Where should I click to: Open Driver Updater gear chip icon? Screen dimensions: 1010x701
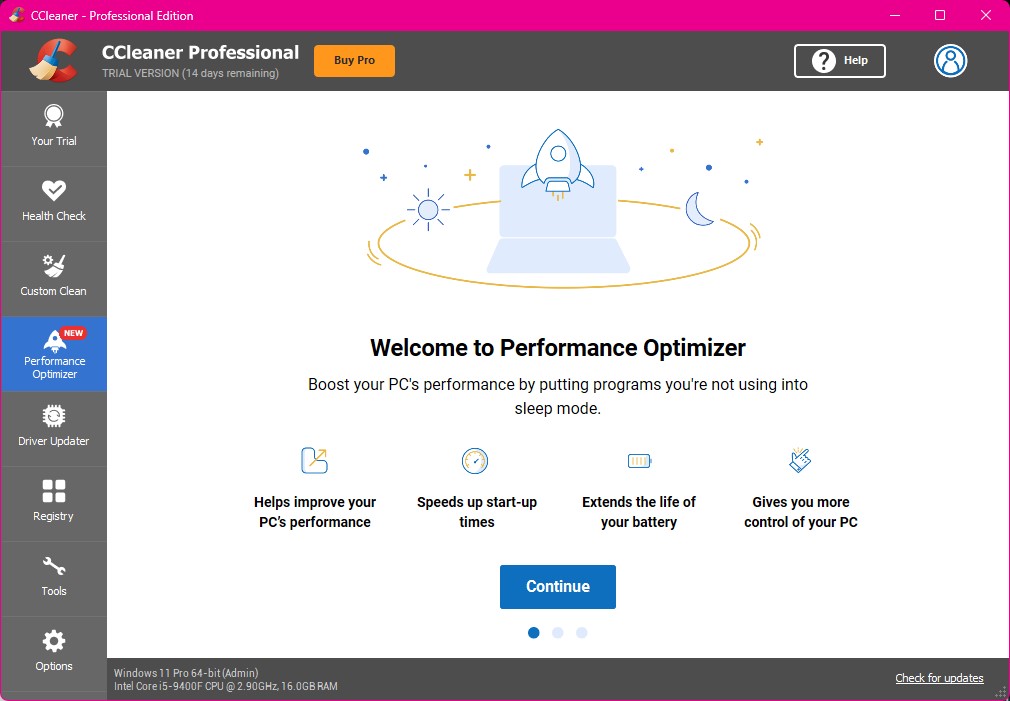point(53,416)
